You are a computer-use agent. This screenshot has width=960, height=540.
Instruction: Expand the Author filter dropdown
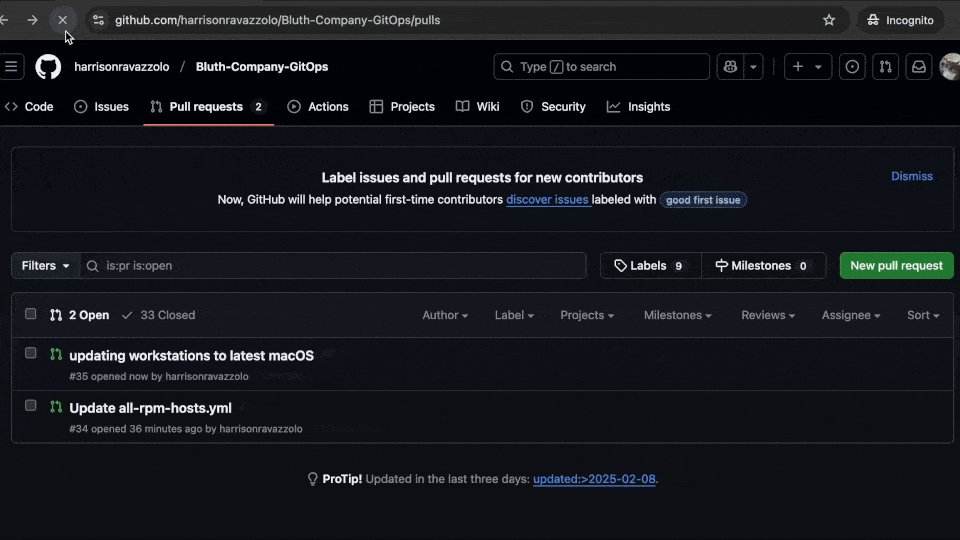[445, 315]
